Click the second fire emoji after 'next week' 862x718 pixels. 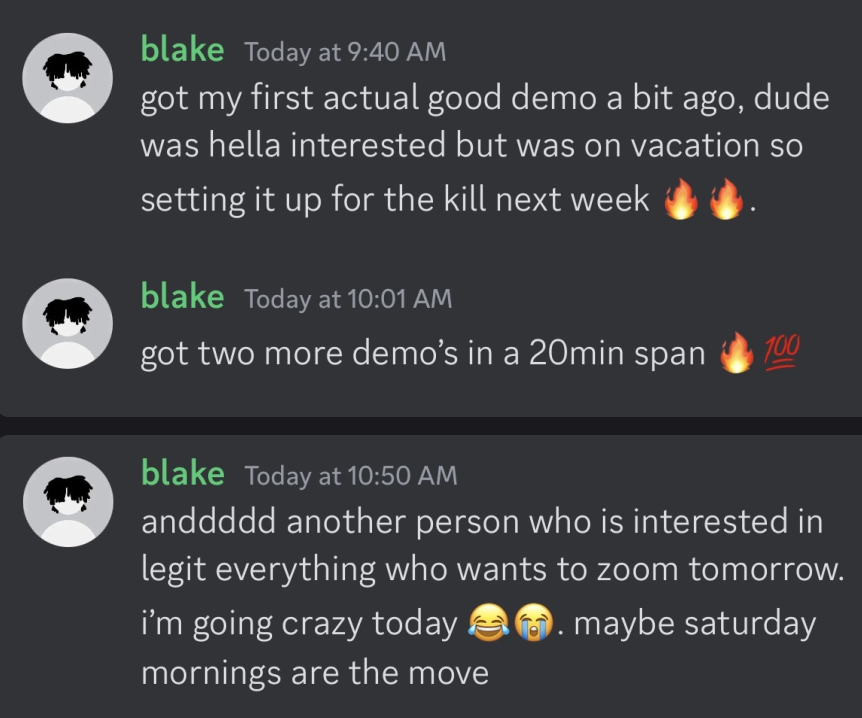pos(726,202)
